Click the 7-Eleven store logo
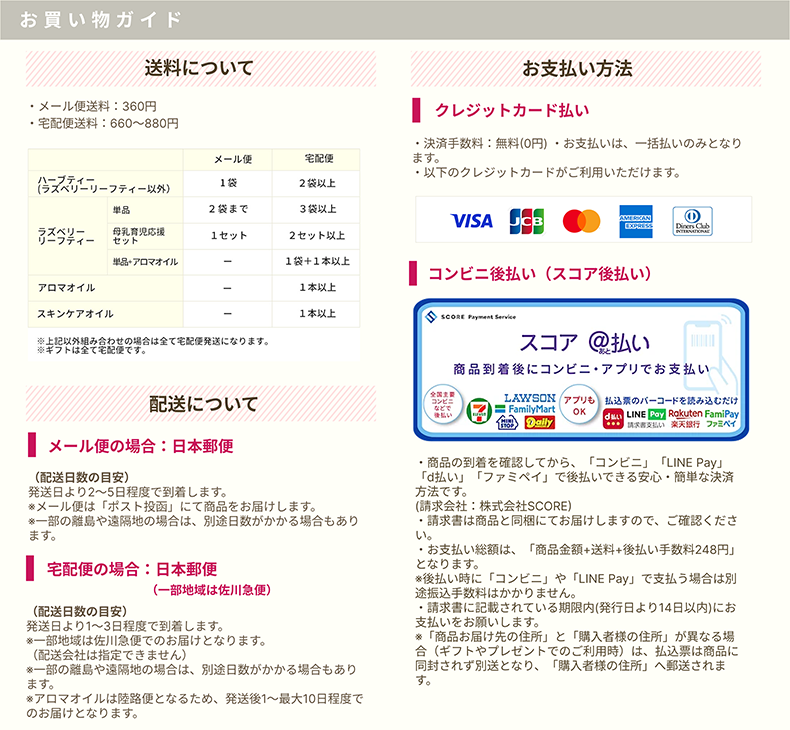 coord(477,414)
